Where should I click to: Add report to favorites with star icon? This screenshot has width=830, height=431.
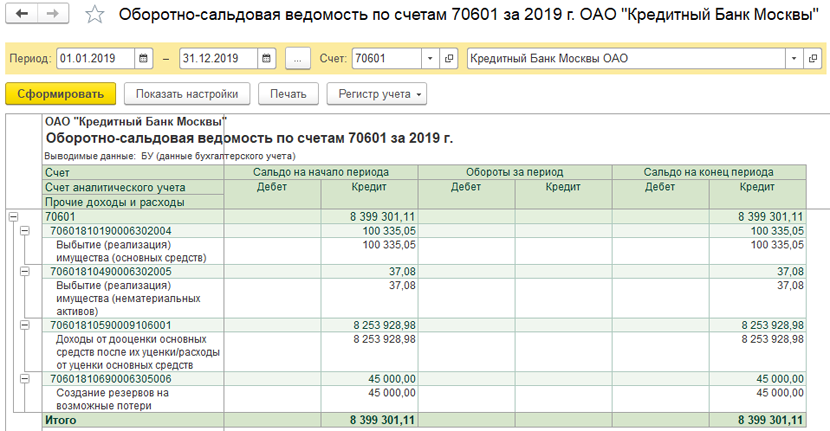[x=94, y=15]
